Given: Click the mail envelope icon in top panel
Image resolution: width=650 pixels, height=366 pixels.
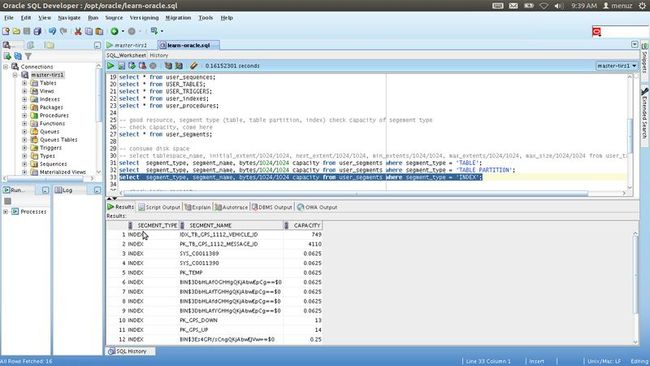Looking at the screenshot, I should tap(513, 5).
